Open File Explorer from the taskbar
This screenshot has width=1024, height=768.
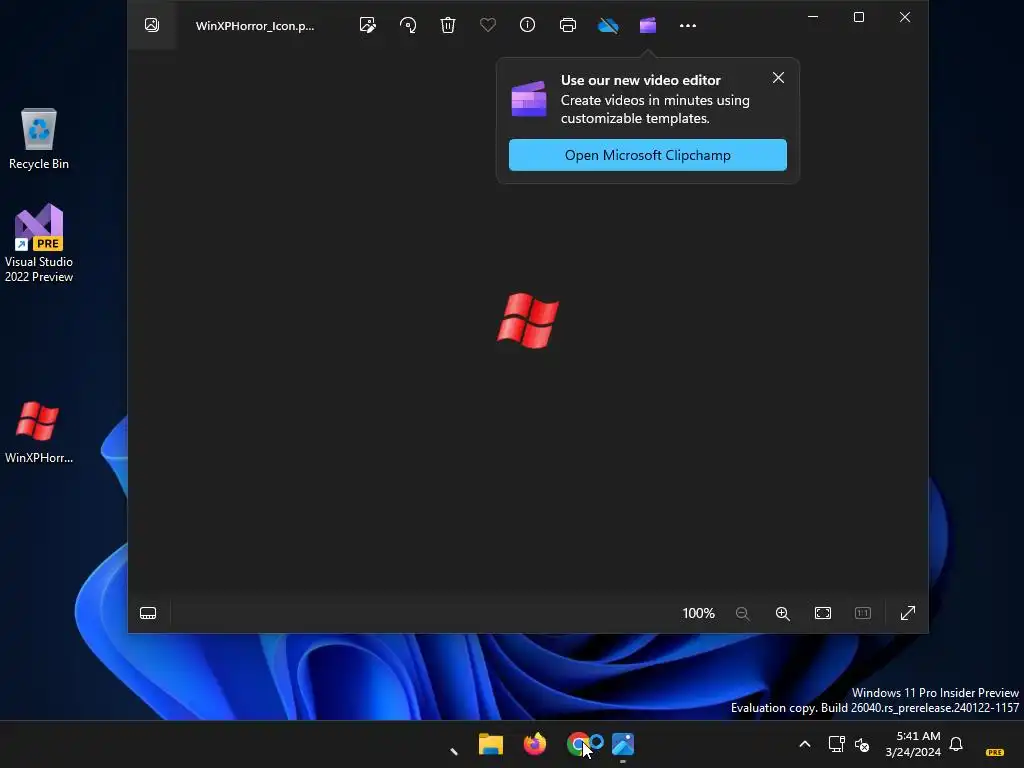point(490,744)
